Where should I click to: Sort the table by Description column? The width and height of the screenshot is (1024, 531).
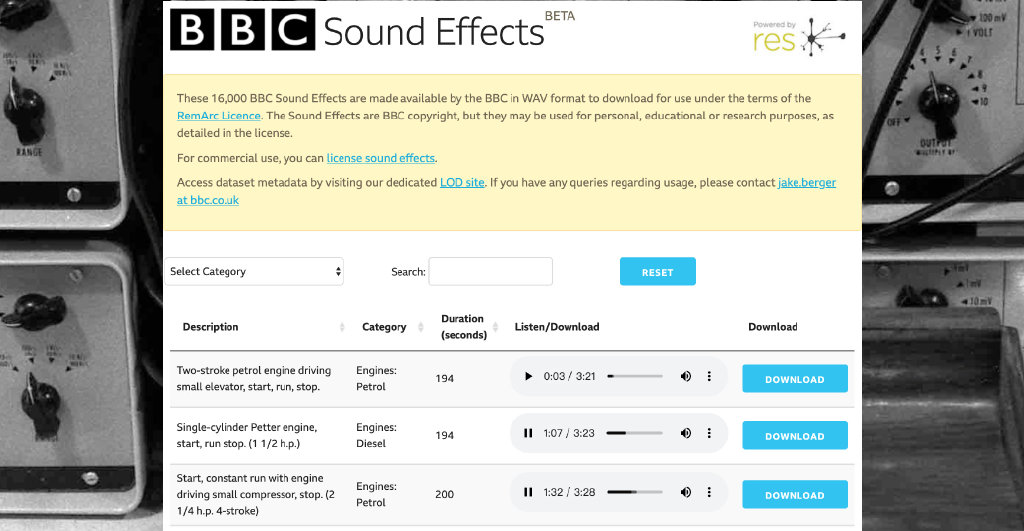(x=211, y=327)
